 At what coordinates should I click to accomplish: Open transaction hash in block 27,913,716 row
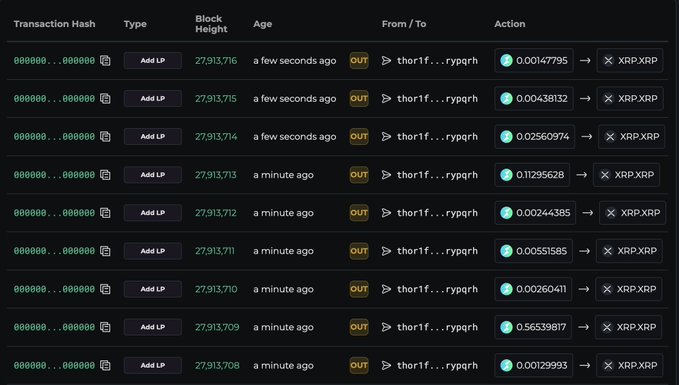point(54,61)
